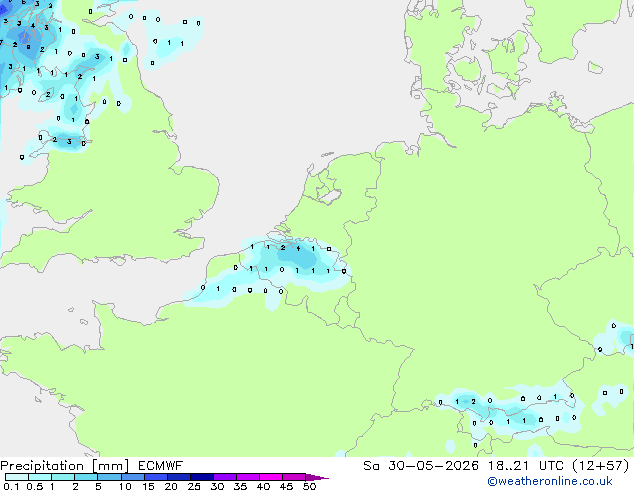Click the legend scale label '10'
This screenshot has height=490, width=634.
125,486
